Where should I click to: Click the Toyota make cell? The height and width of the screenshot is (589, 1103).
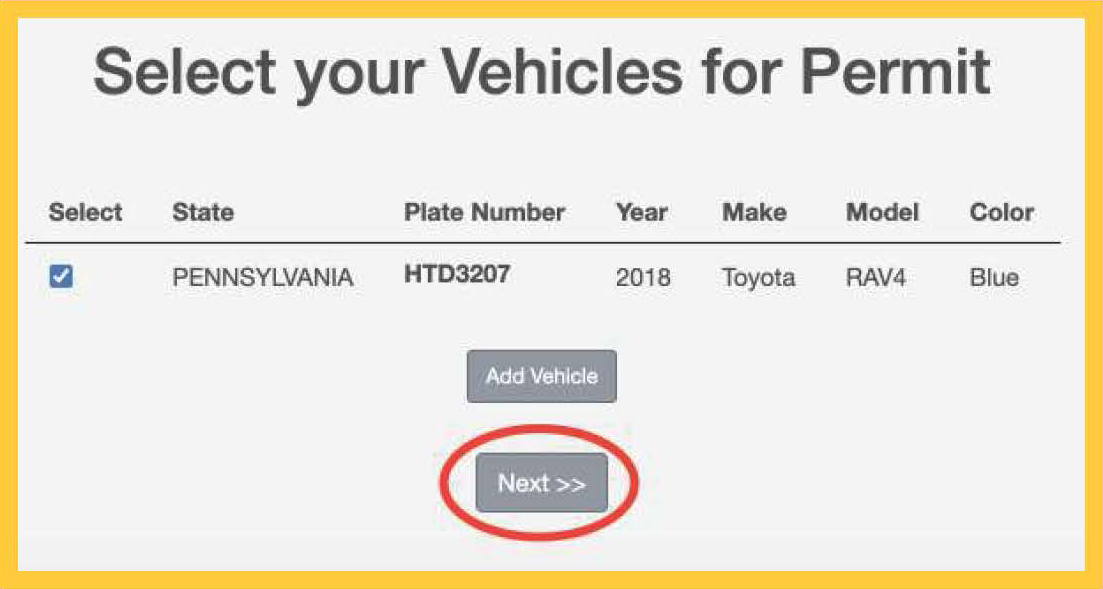click(x=758, y=278)
